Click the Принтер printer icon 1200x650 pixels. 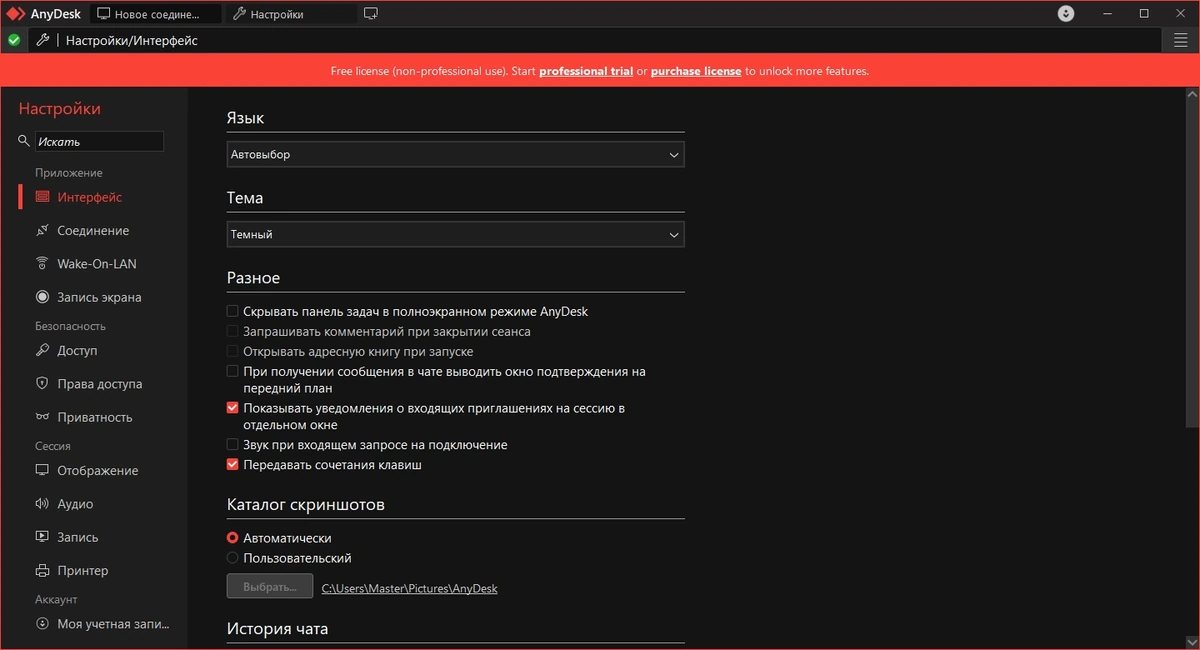pyautogui.click(x=42, y=571)
